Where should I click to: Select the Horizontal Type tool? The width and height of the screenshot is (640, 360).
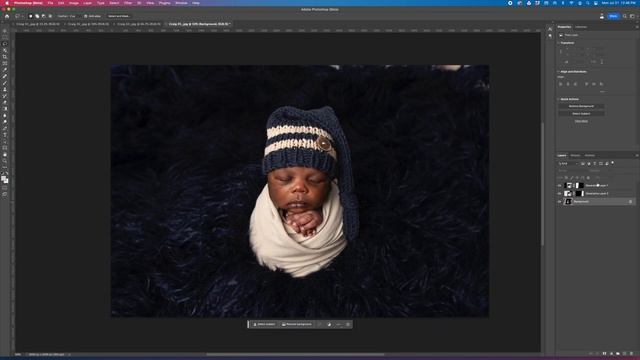point(5,135)
